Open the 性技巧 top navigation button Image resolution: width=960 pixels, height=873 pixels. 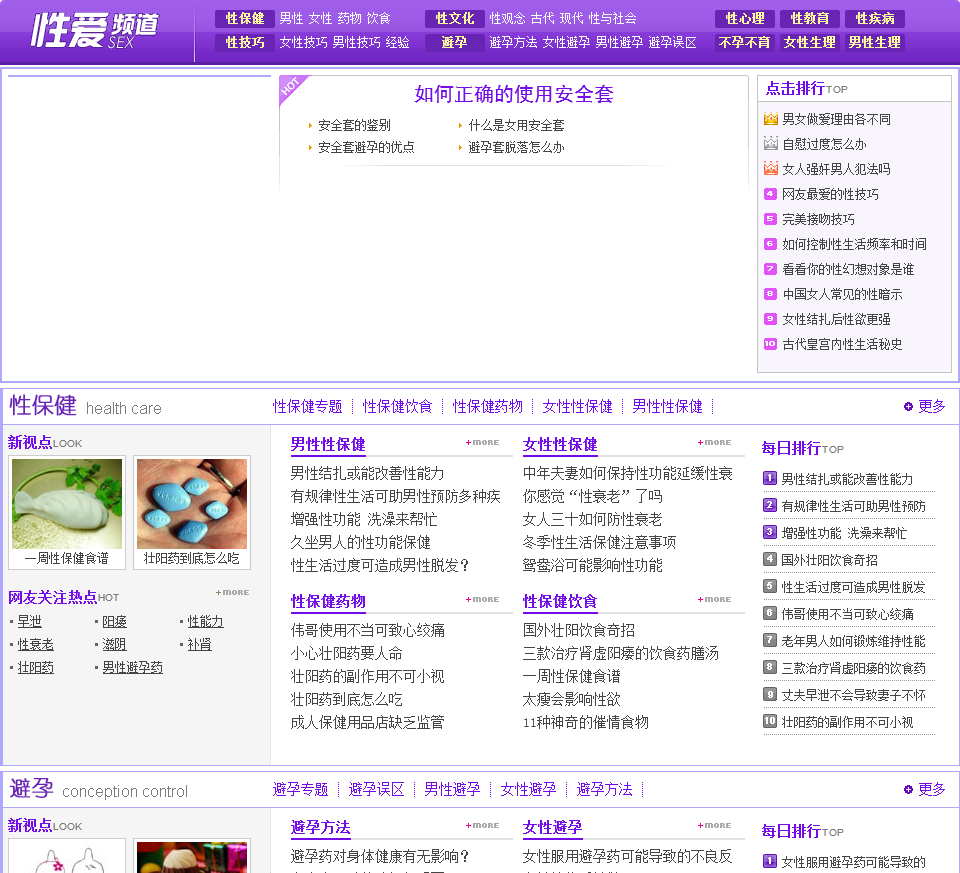pos(245,42)
